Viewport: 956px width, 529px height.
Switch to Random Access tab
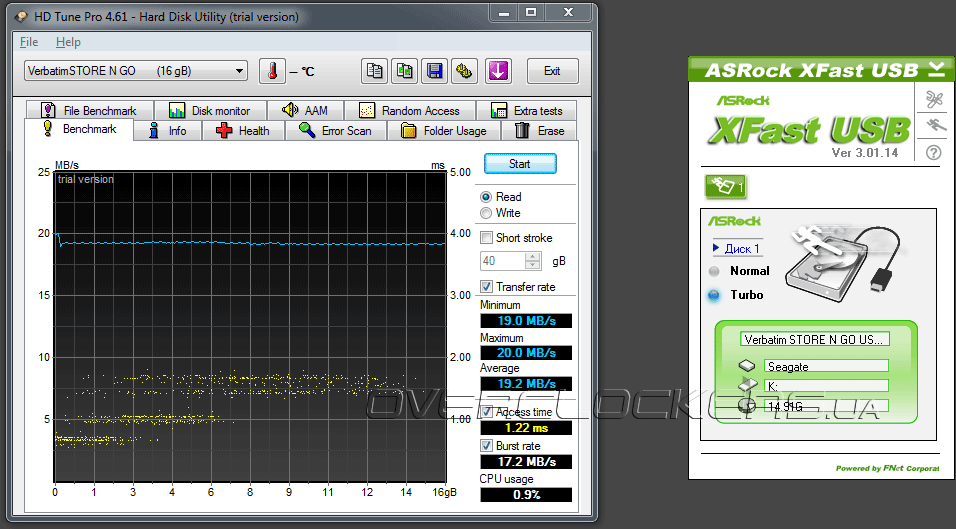tap(410, 110)
